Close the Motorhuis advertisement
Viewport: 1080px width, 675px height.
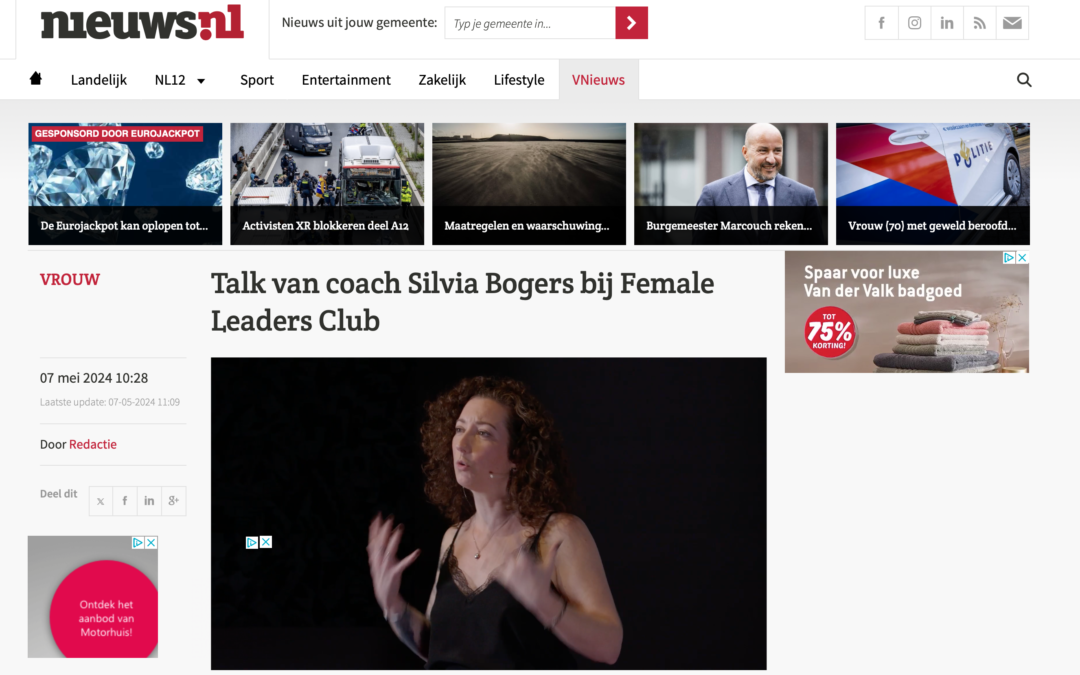tap(151, 543)
